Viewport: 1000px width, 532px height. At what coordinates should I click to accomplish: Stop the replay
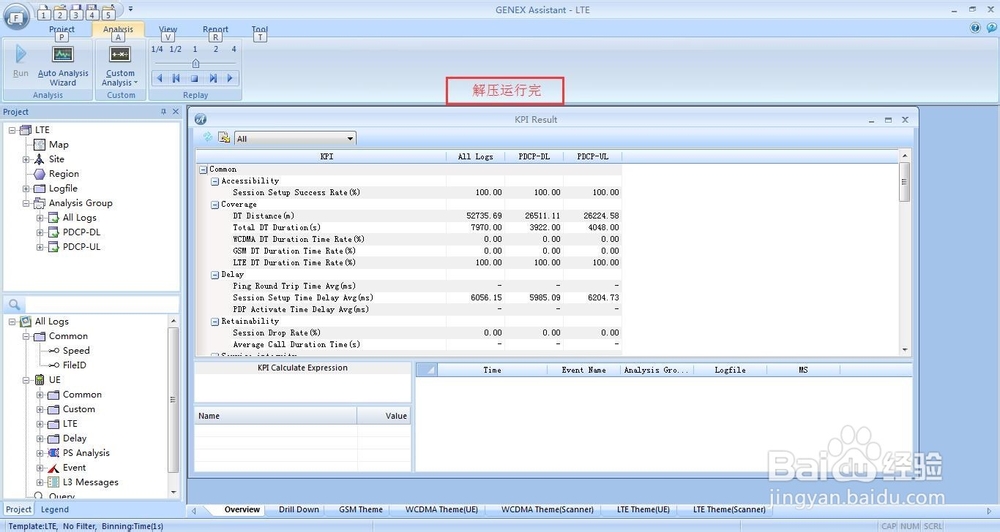194,78
